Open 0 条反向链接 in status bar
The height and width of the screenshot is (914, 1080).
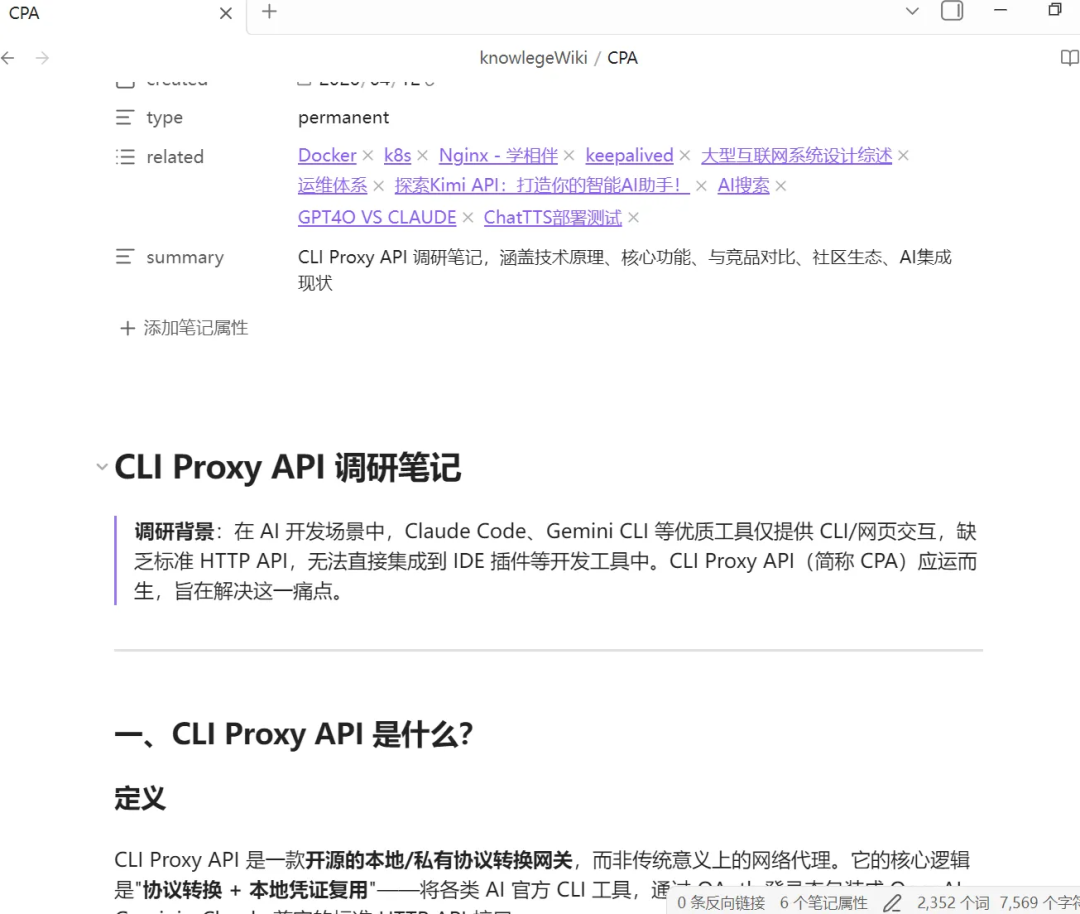[x=720, y=903]
